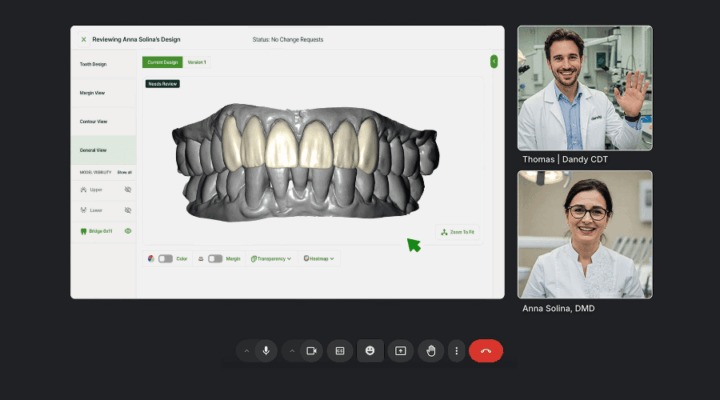Image resolution: width=720 pixels, height=400 pixels.
Task: Open the three-dot more options menu
Action: coord(457,351)
